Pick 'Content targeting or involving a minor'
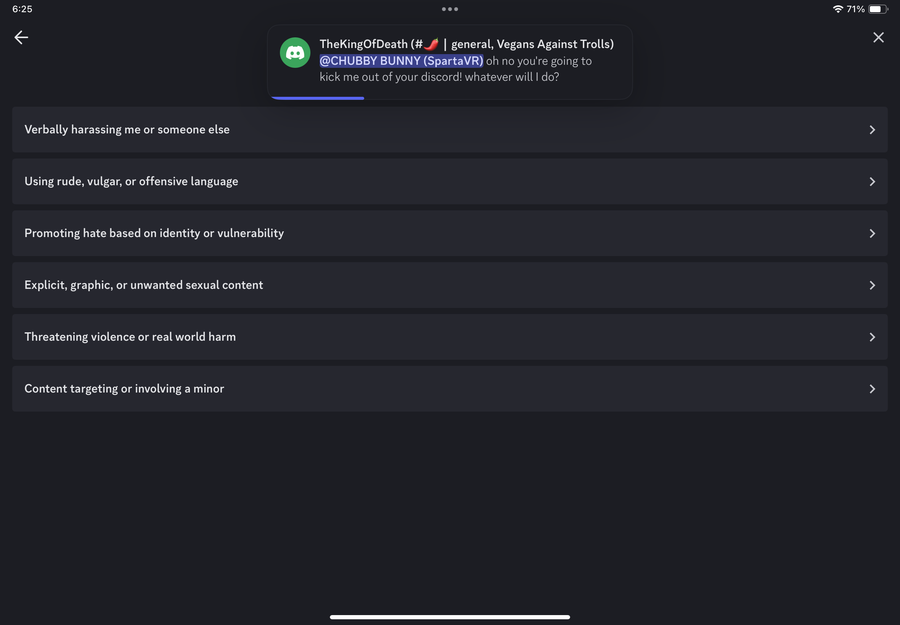The image size is (900, 625). click(x=124, y=389)
